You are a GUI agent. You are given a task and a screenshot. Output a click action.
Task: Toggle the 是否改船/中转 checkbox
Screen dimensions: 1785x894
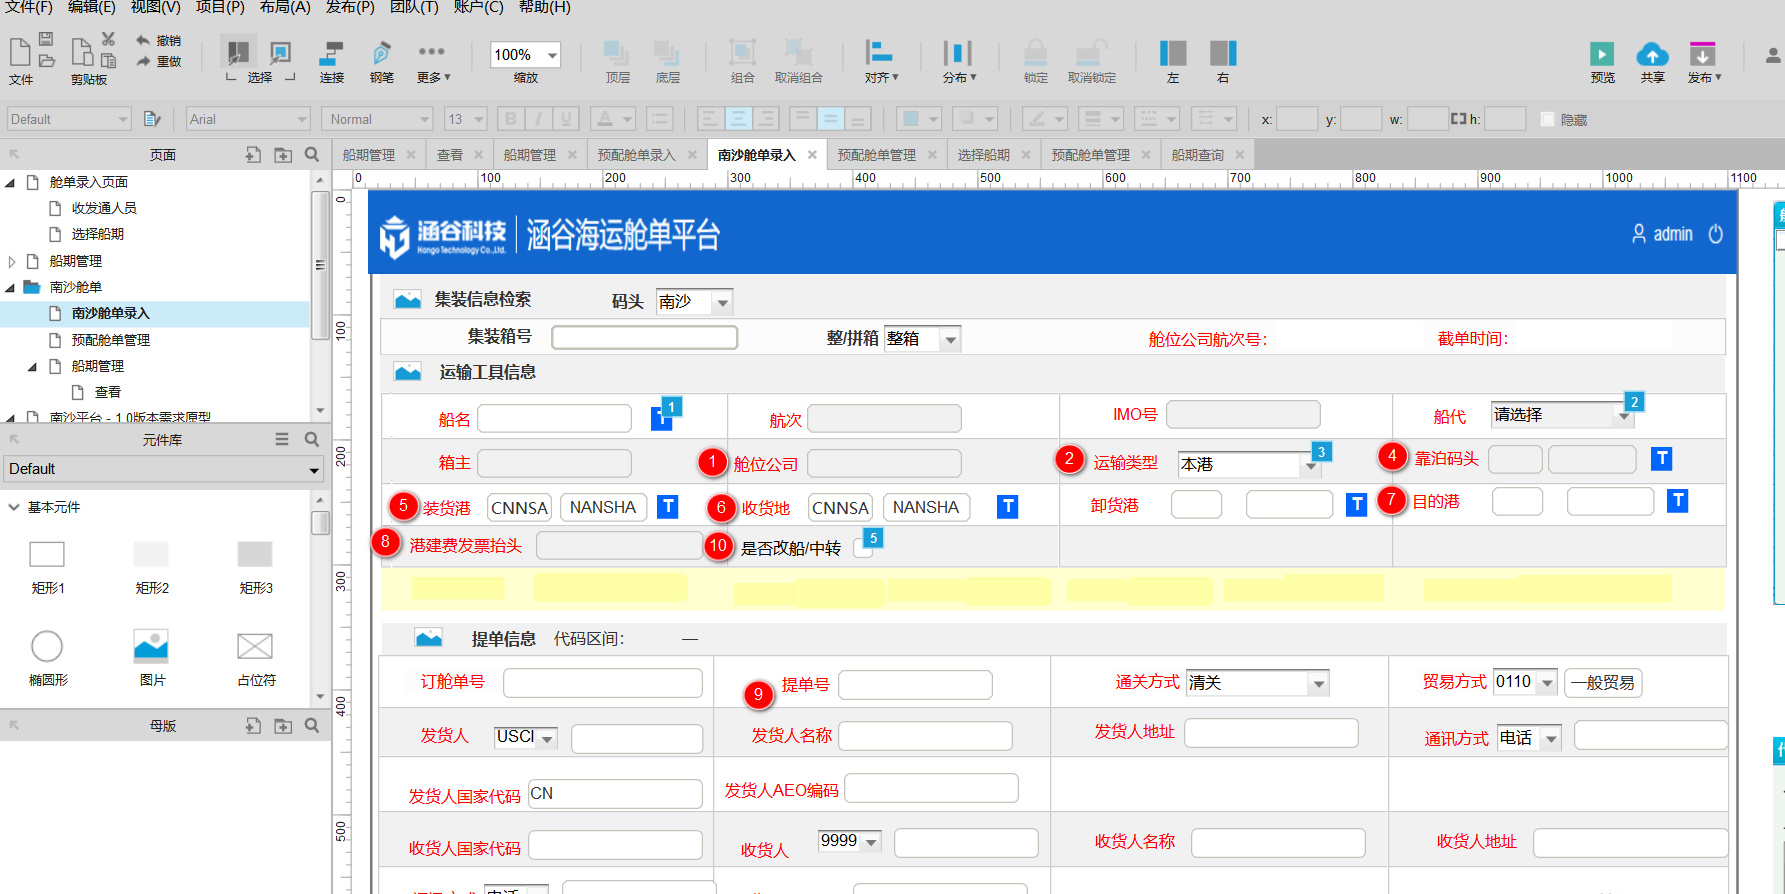(863, 547)
